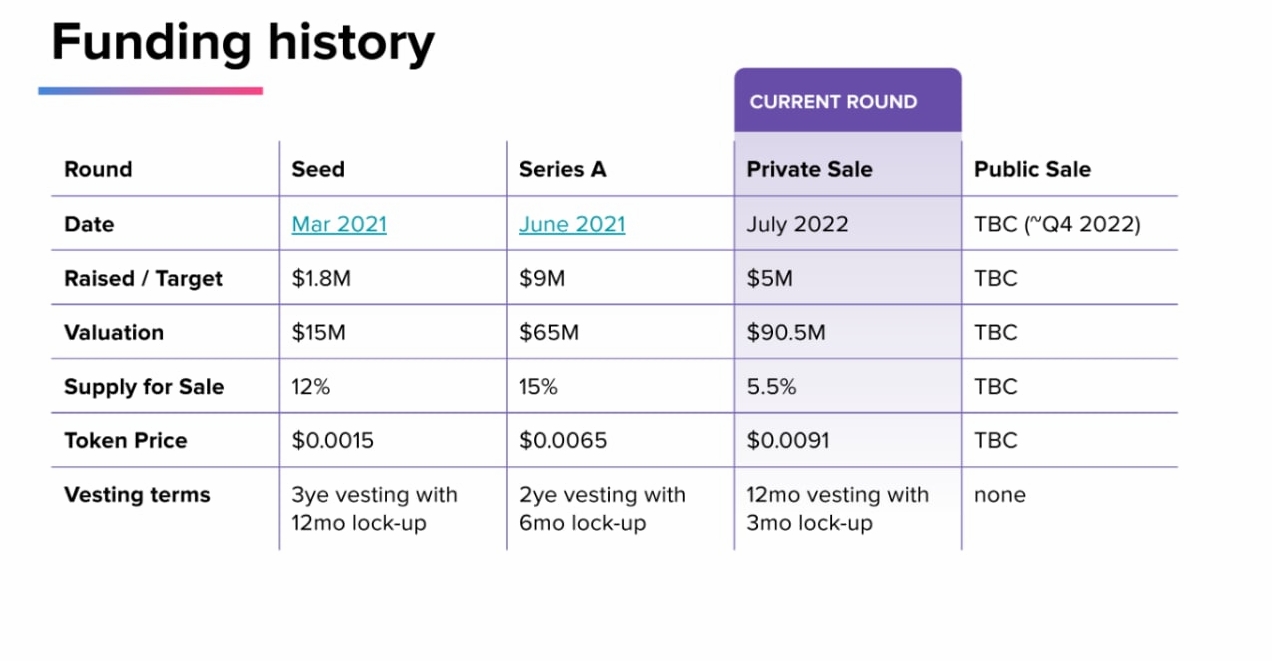The height and width of the screenshot is (661, 1272).
Task: Select the TBC (~Q4 2022) date cell
Action: pos(1057,224)
